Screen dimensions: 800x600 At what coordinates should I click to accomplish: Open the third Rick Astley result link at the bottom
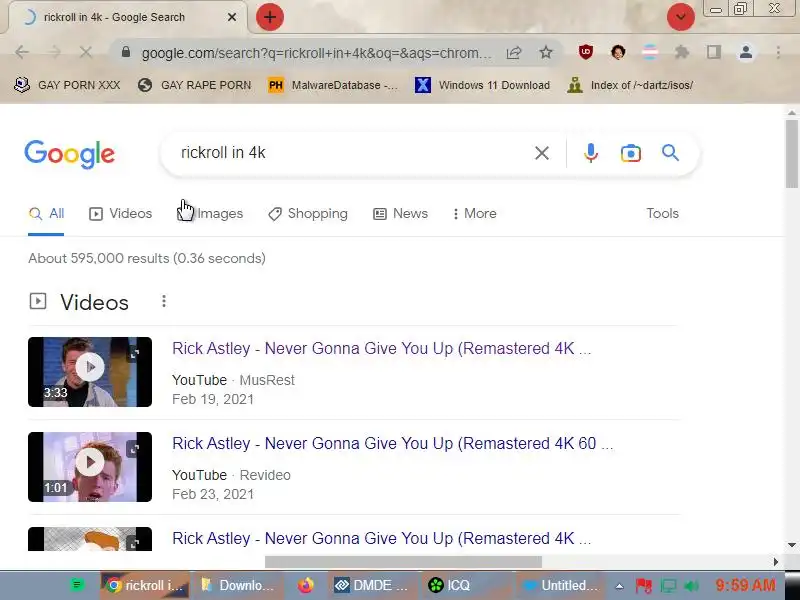pyautogui.click(x=382, y=538)
